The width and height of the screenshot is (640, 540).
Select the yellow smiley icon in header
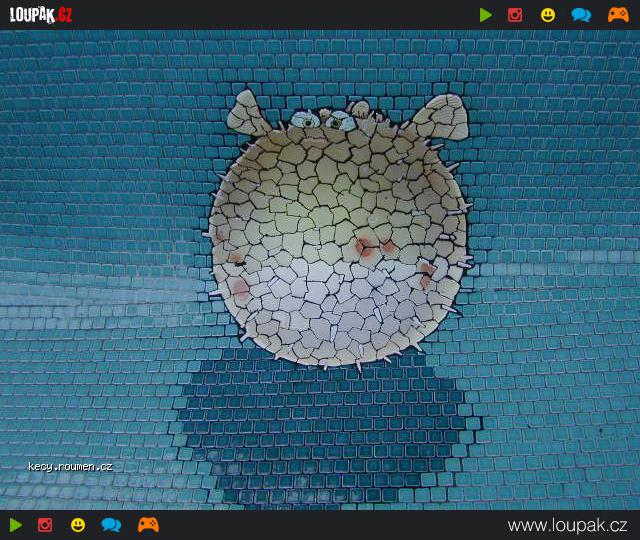[x=548, y=16]
